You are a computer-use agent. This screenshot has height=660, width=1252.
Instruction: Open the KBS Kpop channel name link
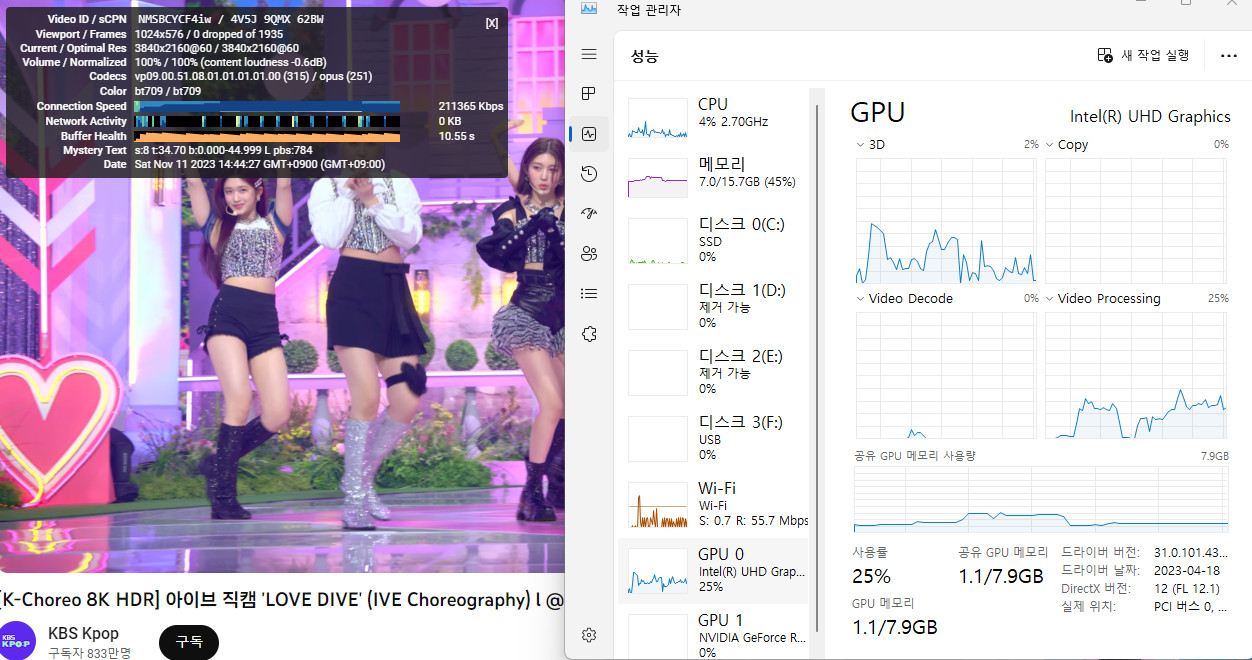point(83,633)
